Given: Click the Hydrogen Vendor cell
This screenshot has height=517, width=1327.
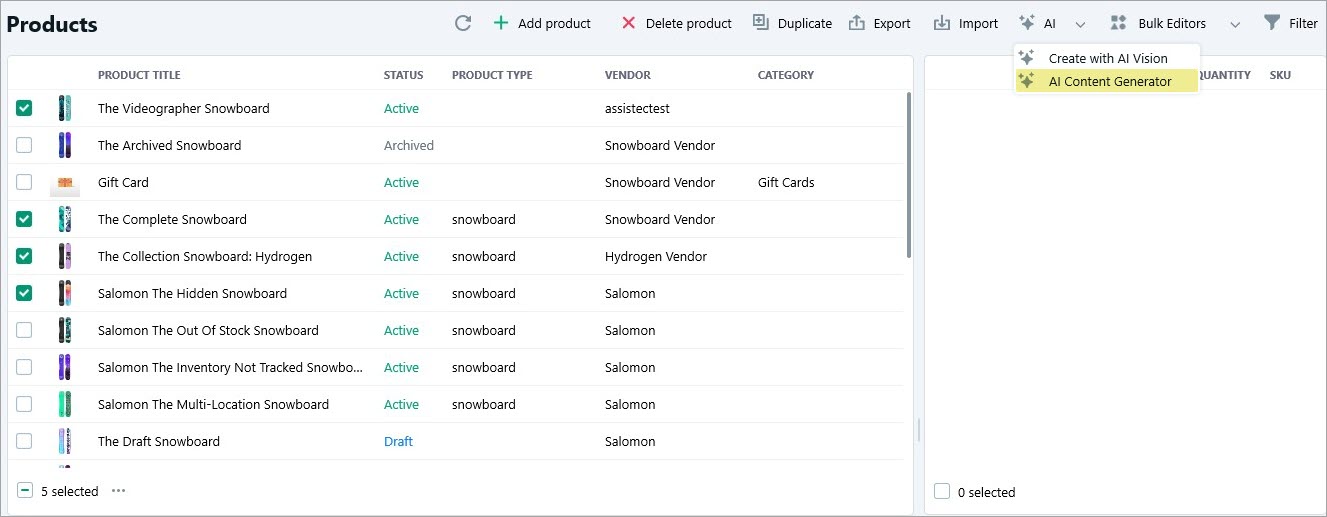Looking at the screenshot, I should tap(656, 256).
